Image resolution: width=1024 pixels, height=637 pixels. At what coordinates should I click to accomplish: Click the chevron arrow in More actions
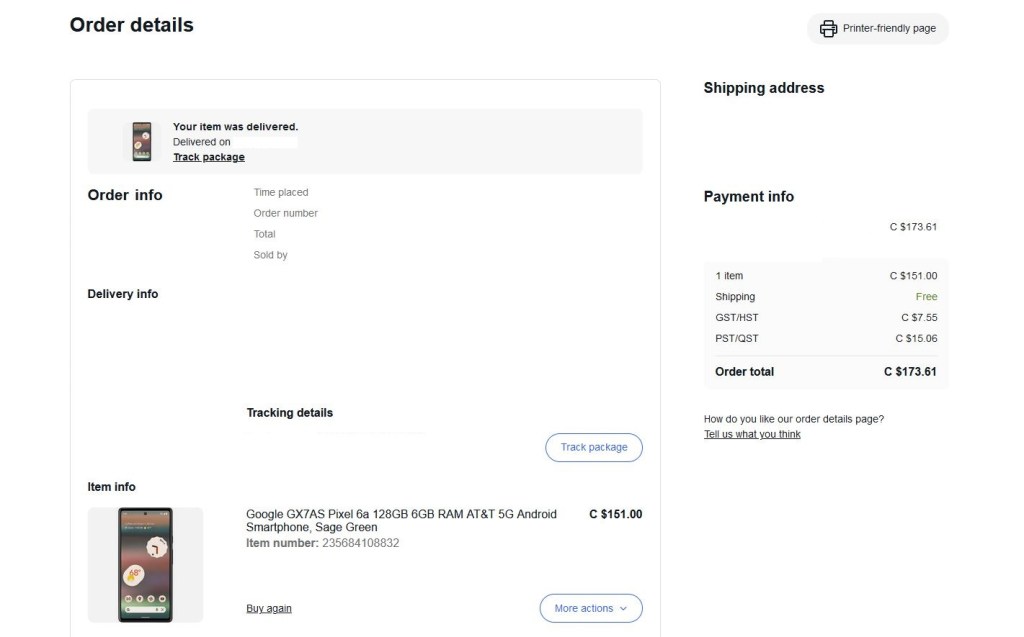click(x=623, y=608)
